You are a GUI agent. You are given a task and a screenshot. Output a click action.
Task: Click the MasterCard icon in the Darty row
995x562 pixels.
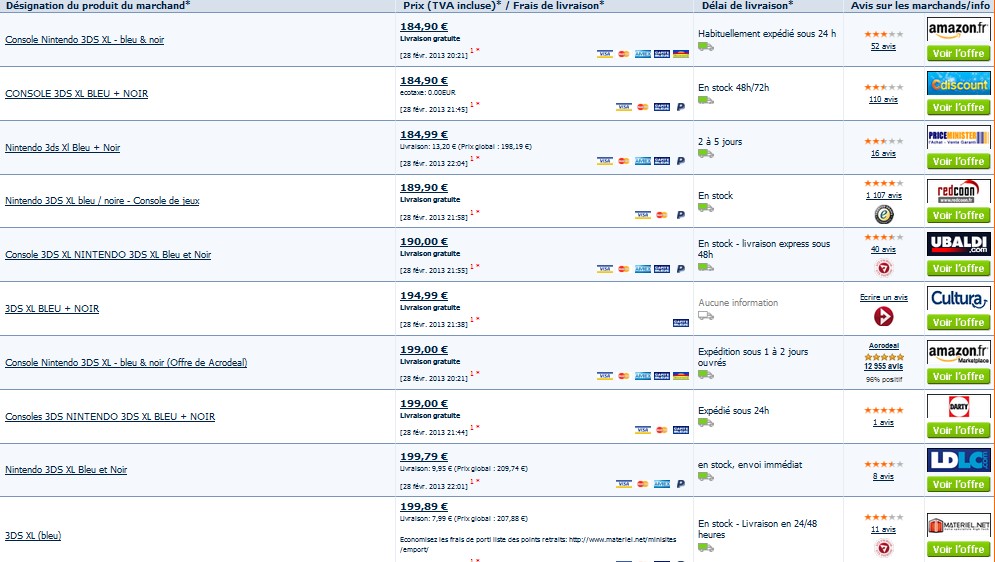[662, 430]
